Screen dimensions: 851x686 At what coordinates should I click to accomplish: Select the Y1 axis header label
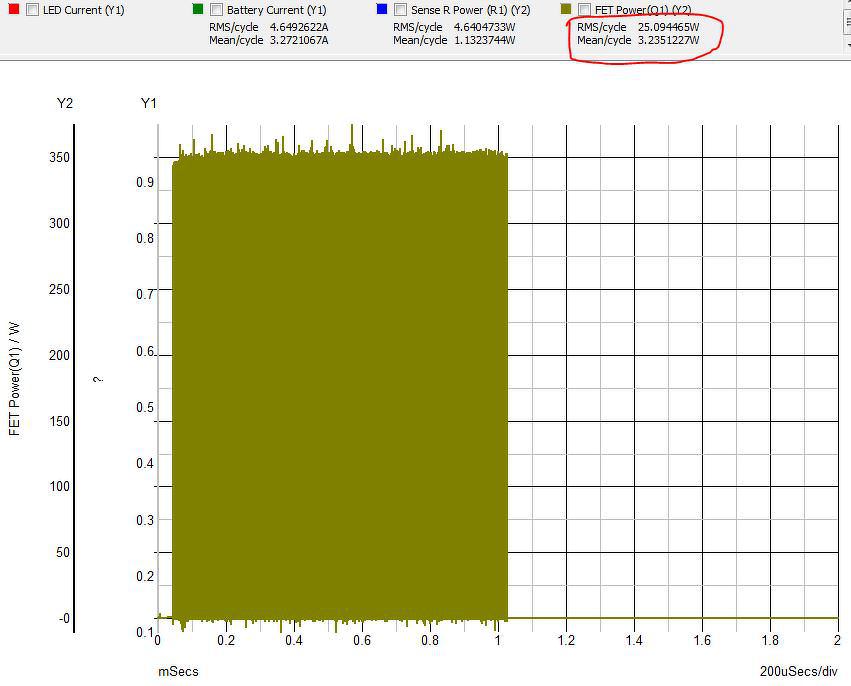coord(149,103)
